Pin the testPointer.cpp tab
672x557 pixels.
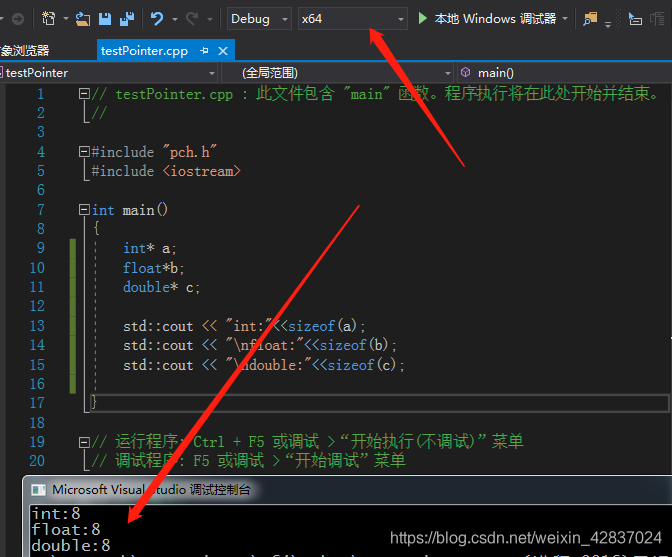204,51
